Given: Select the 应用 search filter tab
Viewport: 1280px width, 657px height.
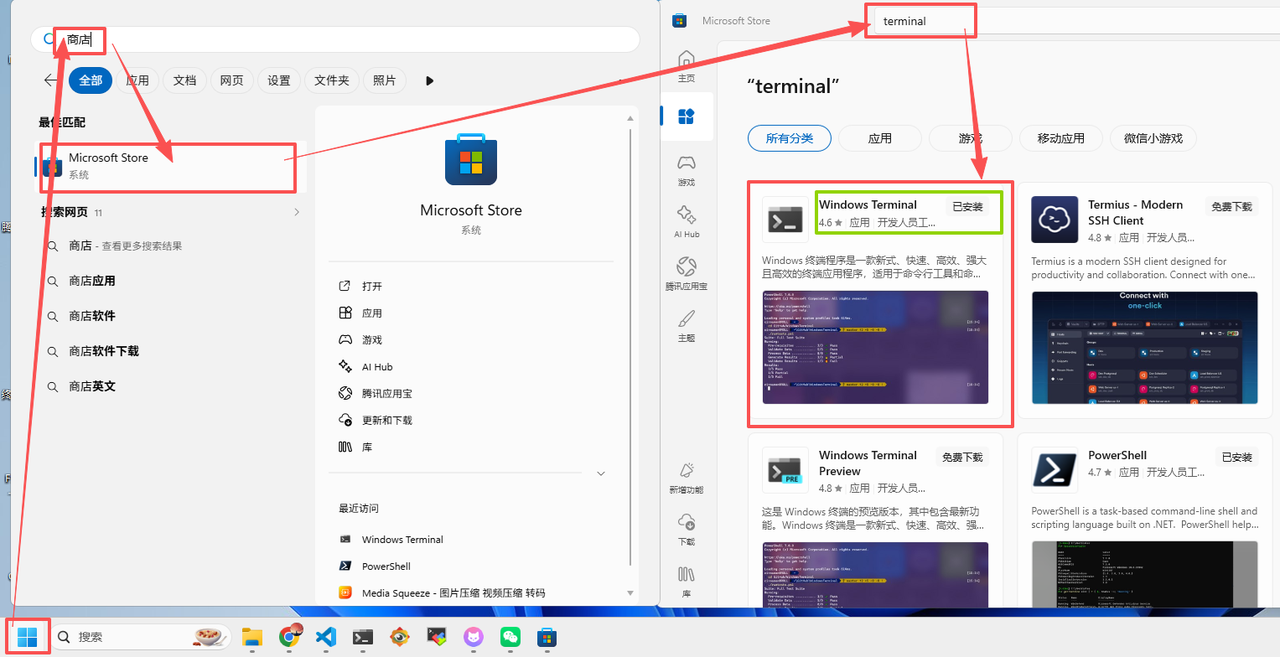Looking at the screenshot, I should coord(138,80).
